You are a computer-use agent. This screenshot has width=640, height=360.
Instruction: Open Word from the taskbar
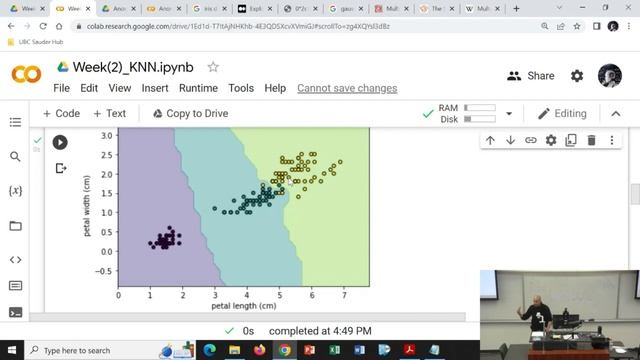coord(359,350)
